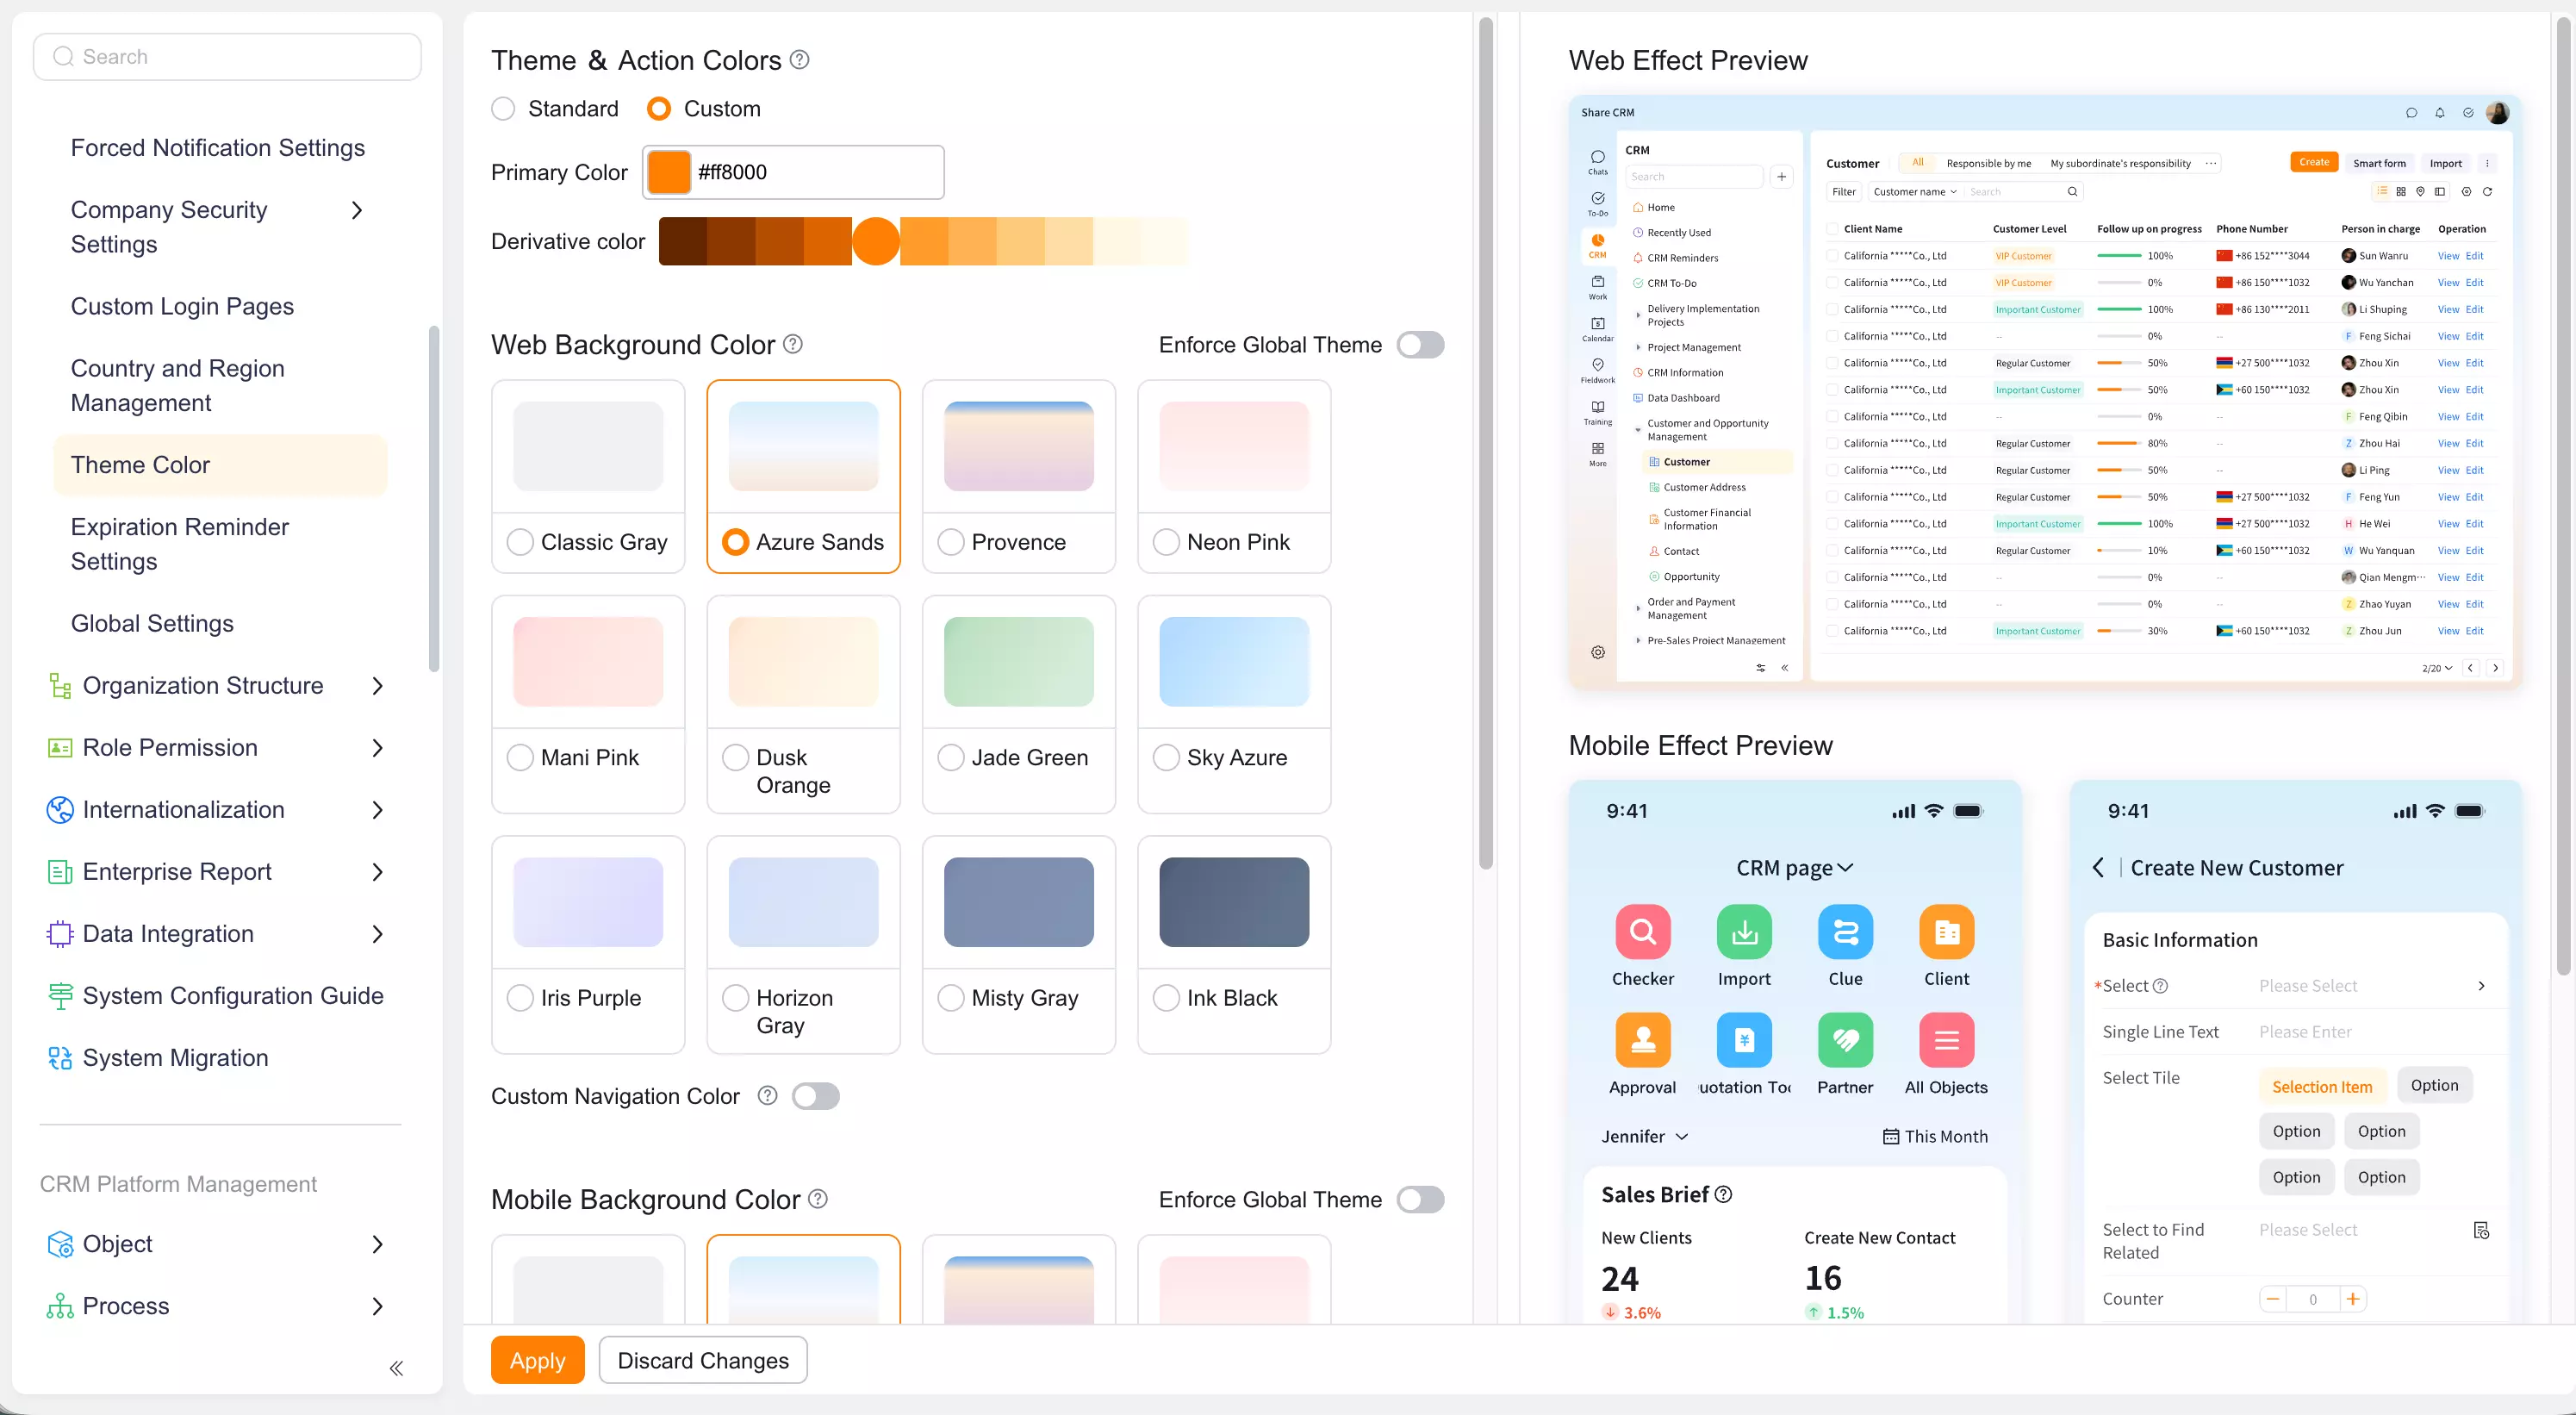
Task: Click the Approval icon in mobile preview
Action: (1642, 1039)
